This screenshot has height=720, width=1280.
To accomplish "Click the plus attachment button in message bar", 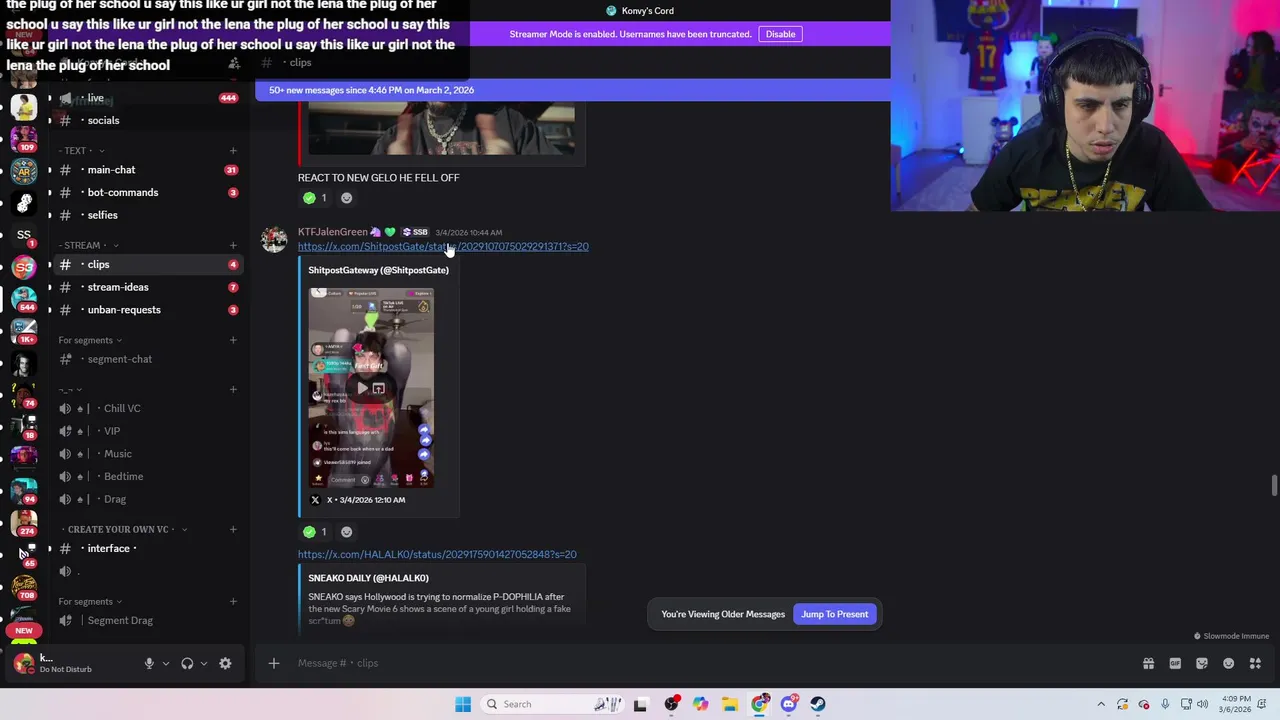I will (x=273, y=663).
